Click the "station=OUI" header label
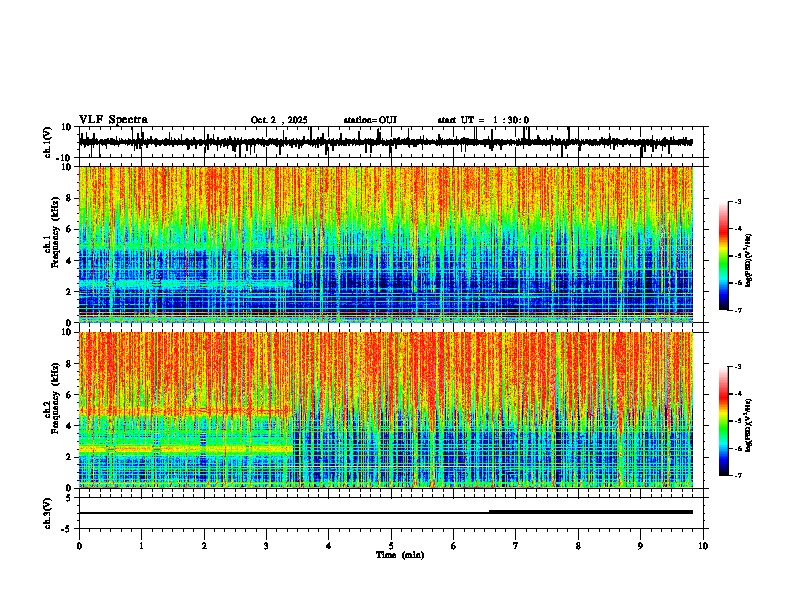792x612 pixels. pyautogui.click(x=370, y=120)
